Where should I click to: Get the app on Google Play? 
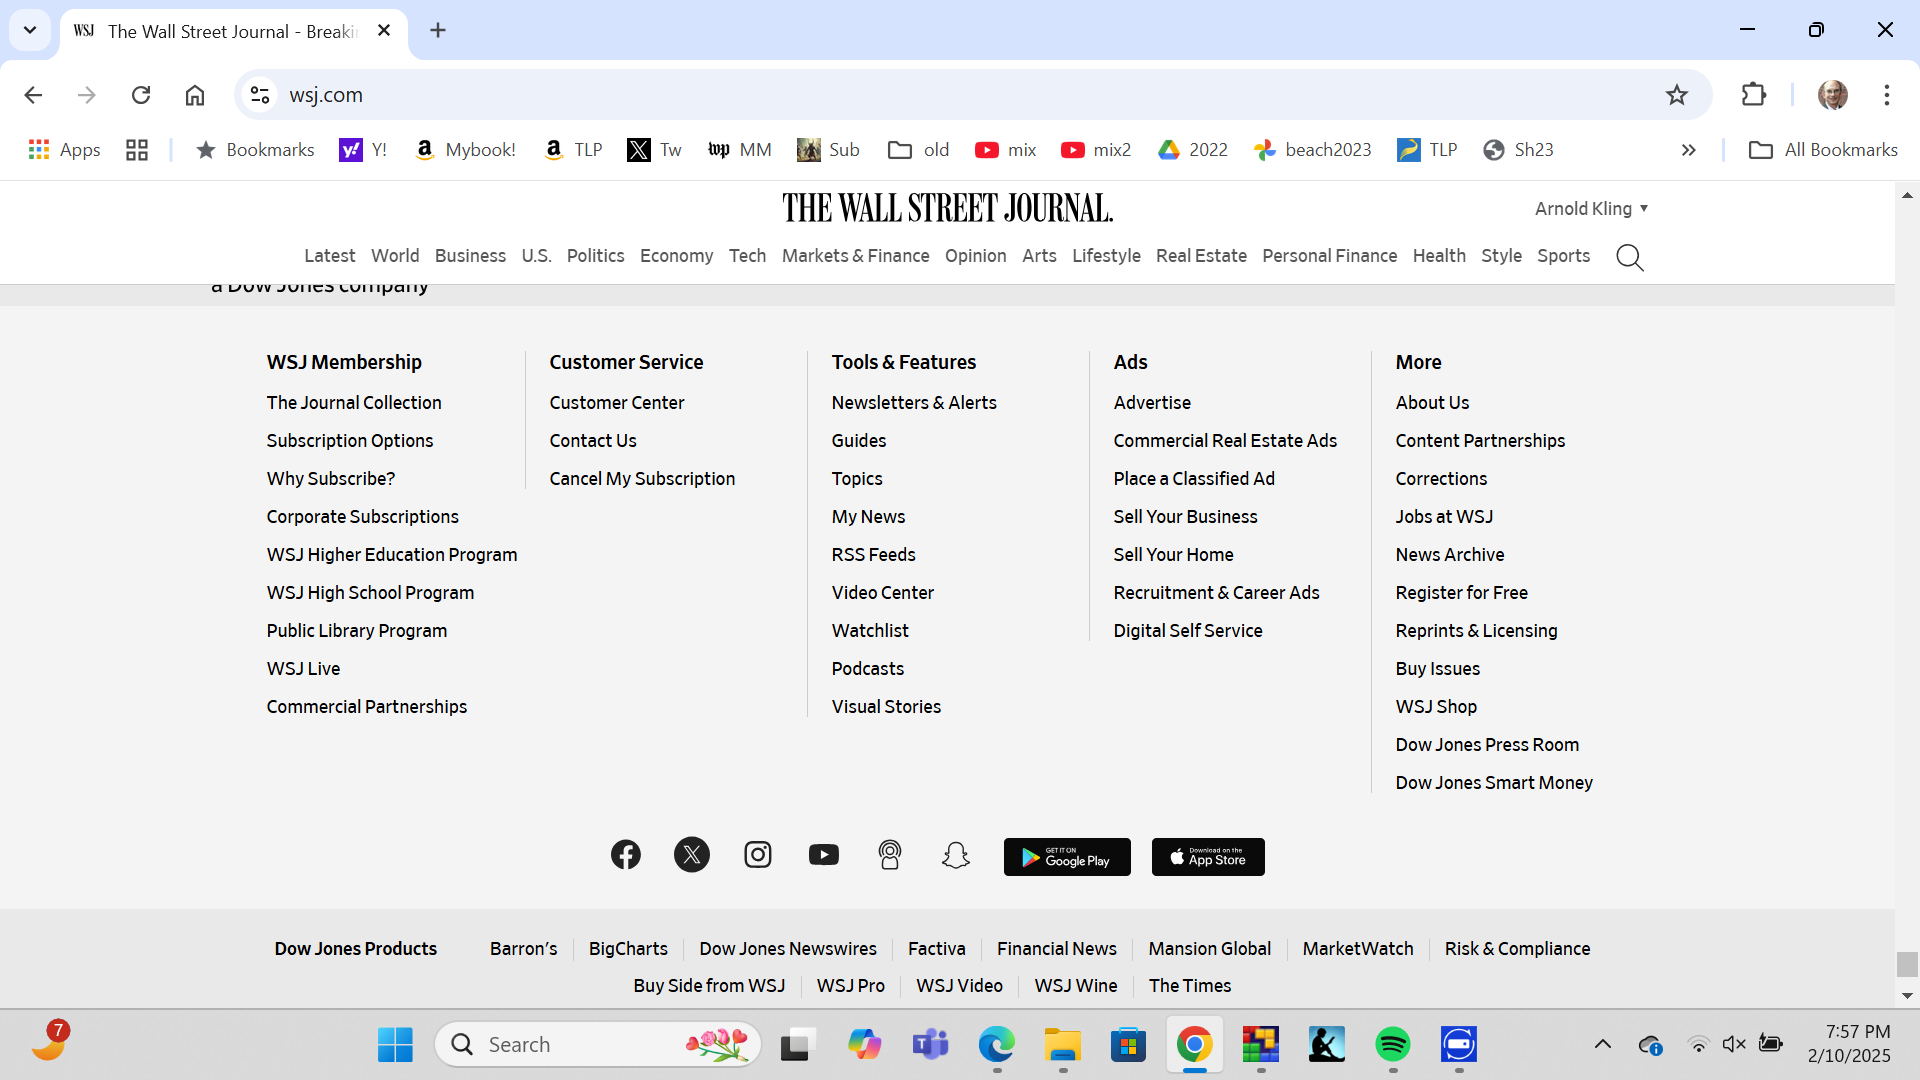(x=1067, y=857)
